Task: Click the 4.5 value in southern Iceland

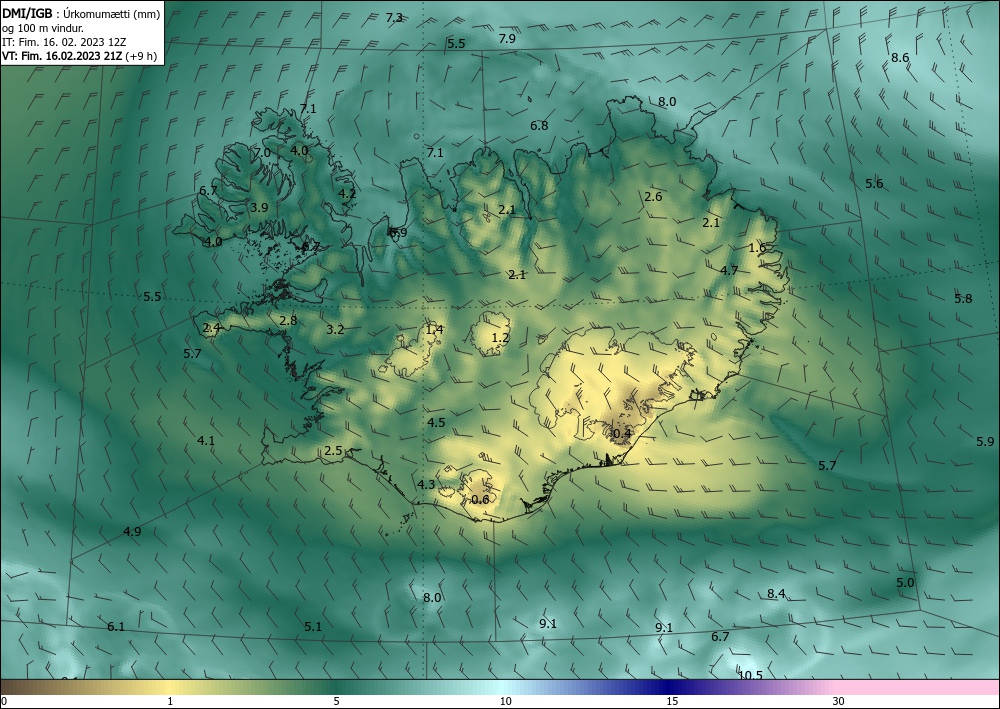Action: 436,422
